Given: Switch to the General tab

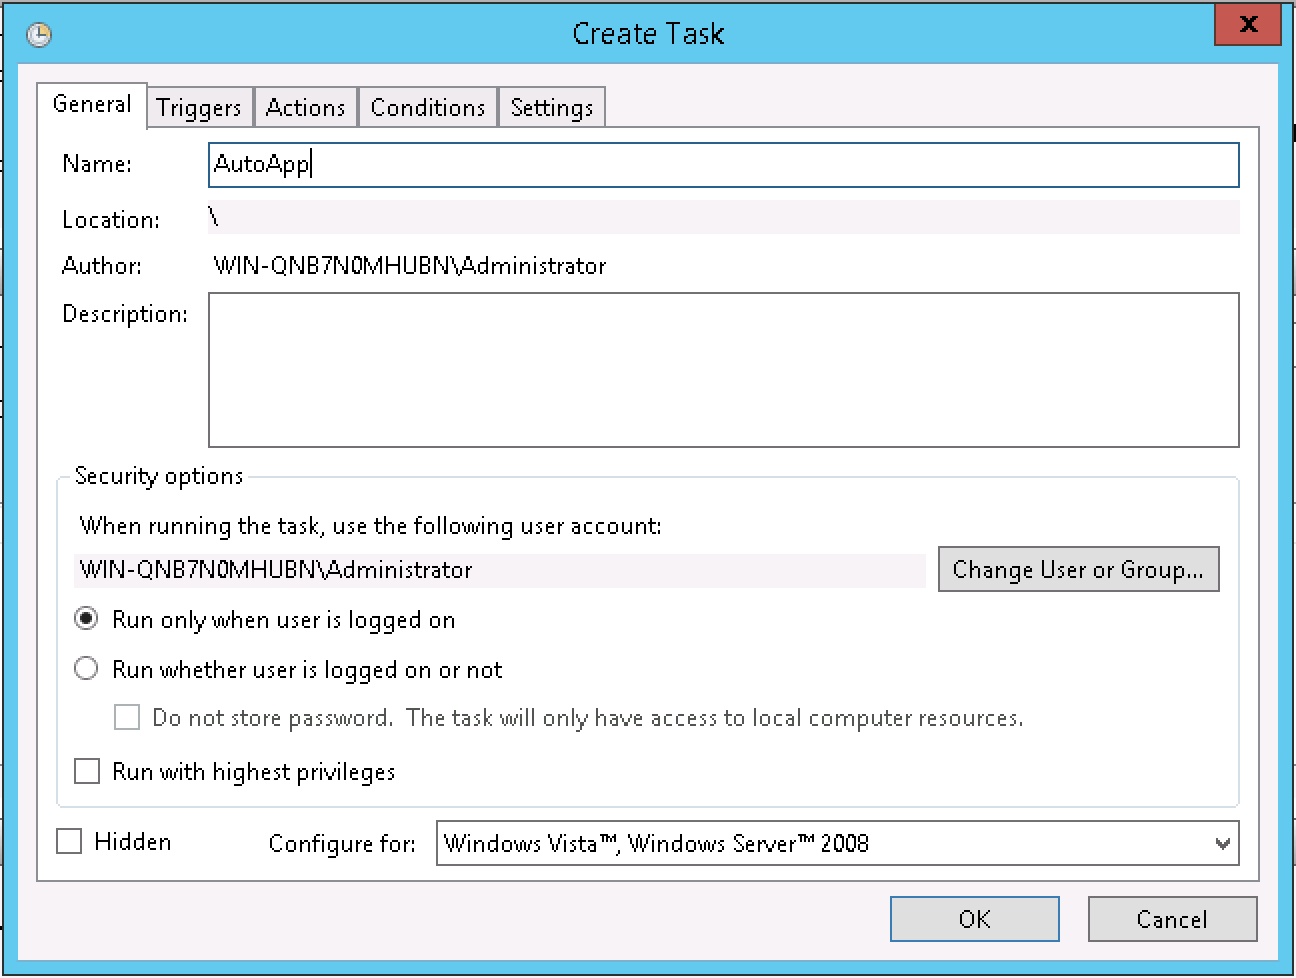Looking at the screenshot, I should 92,105.
